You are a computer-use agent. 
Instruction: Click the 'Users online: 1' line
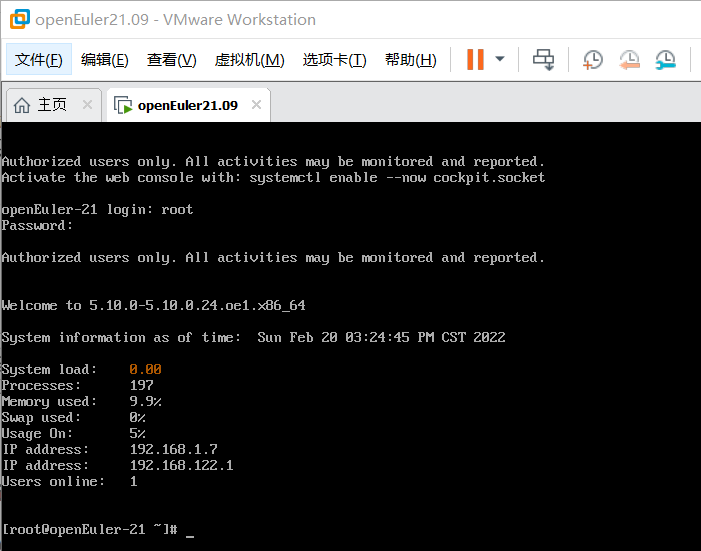(69, 481)
